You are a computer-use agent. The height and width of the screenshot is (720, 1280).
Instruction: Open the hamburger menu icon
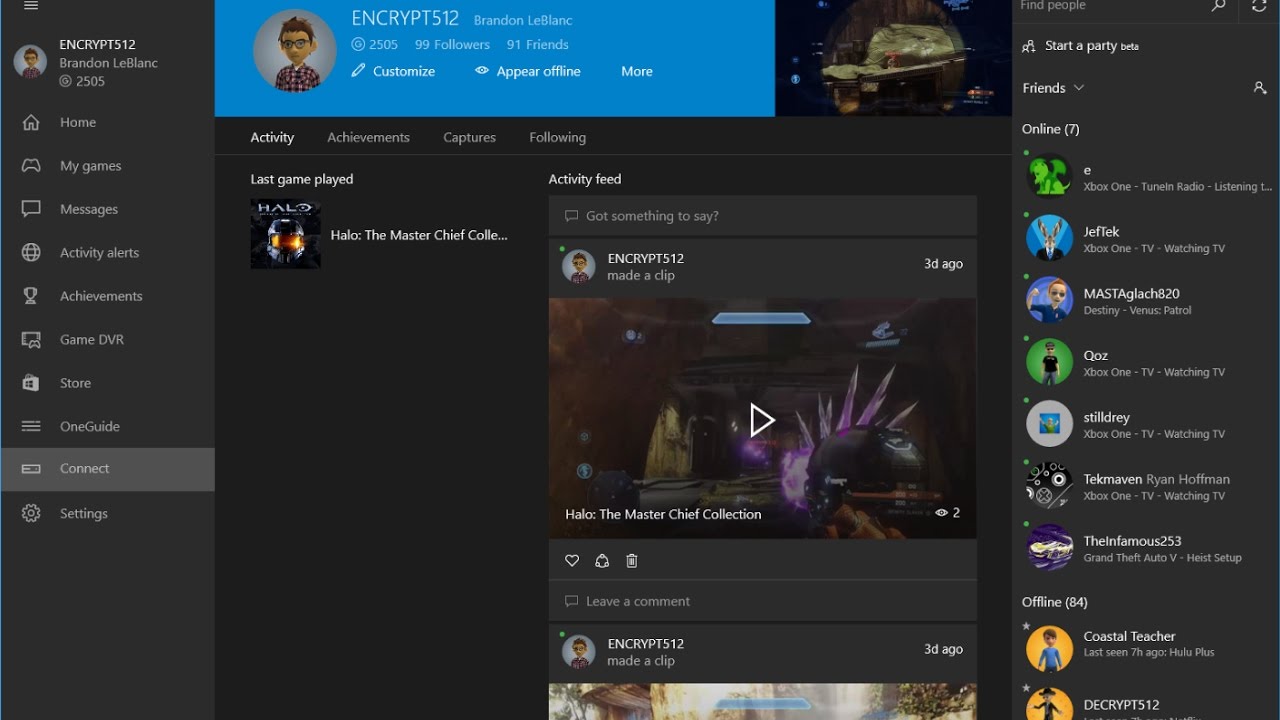pos(31,5)
